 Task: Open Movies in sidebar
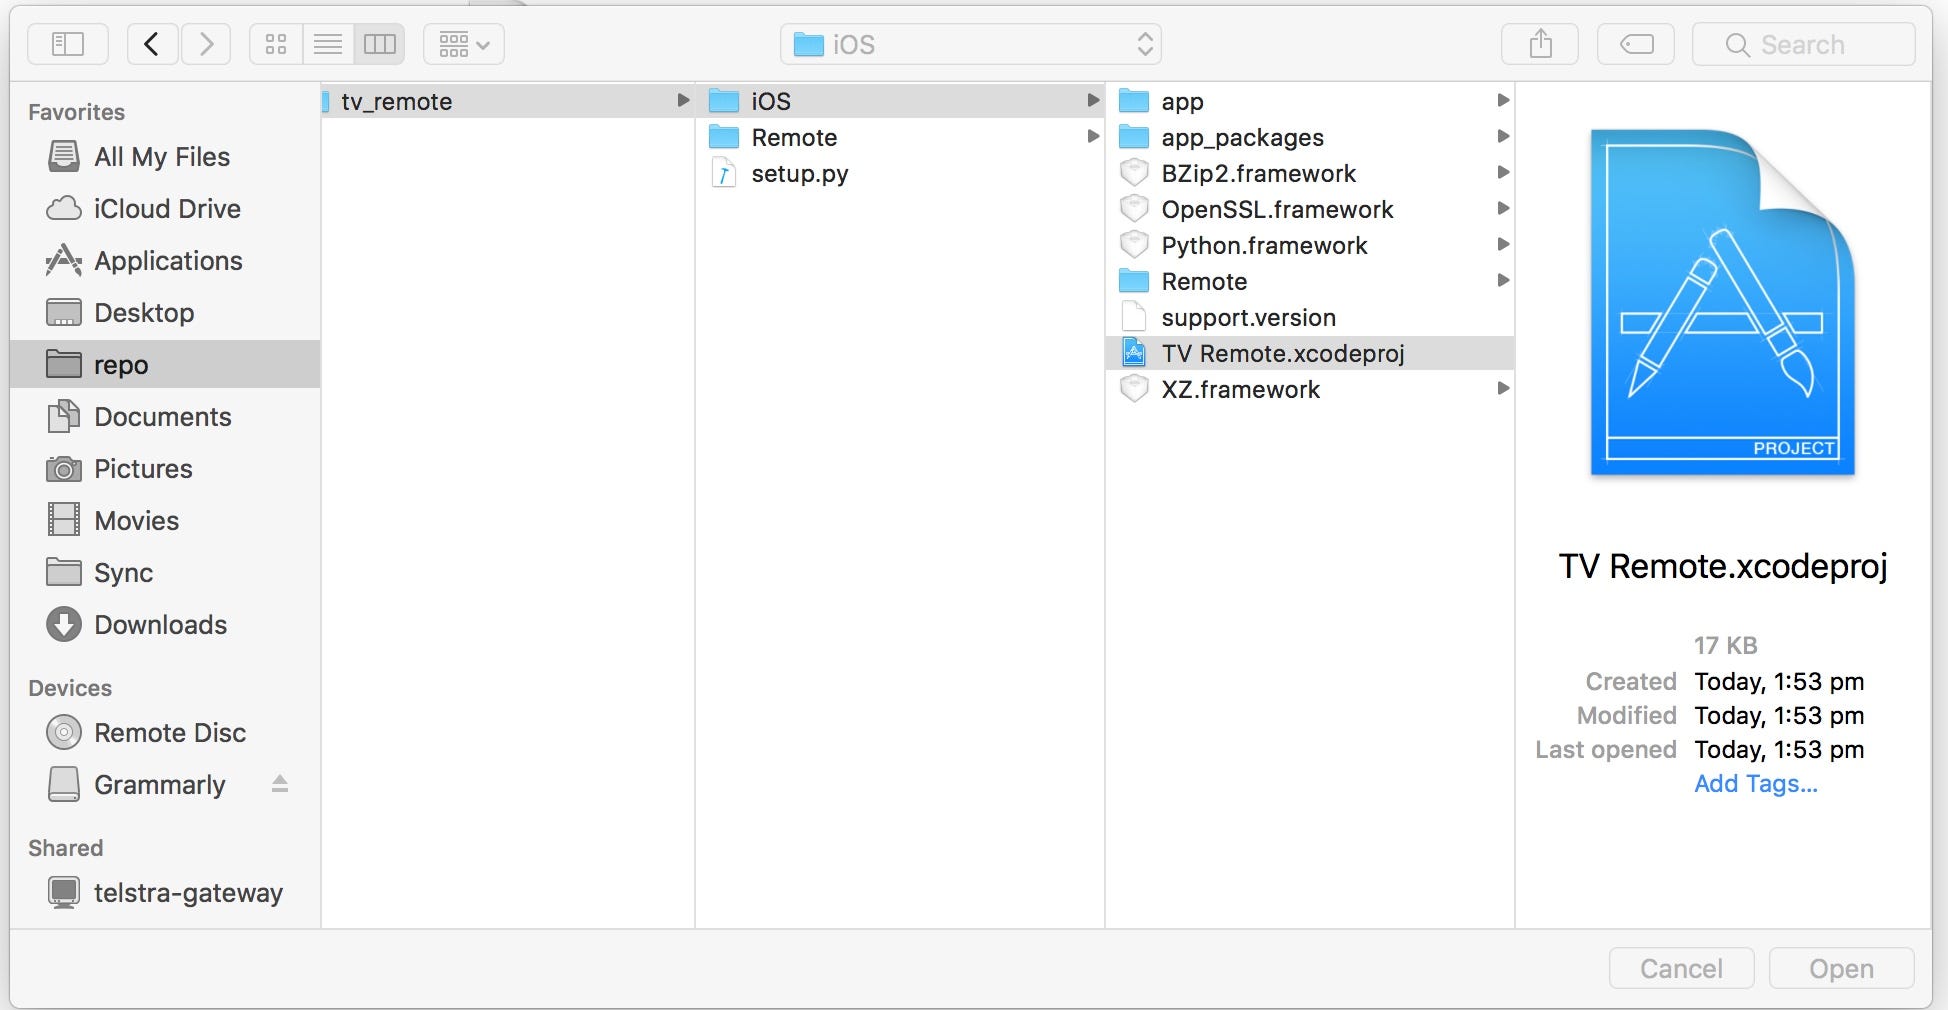(165, 521)
